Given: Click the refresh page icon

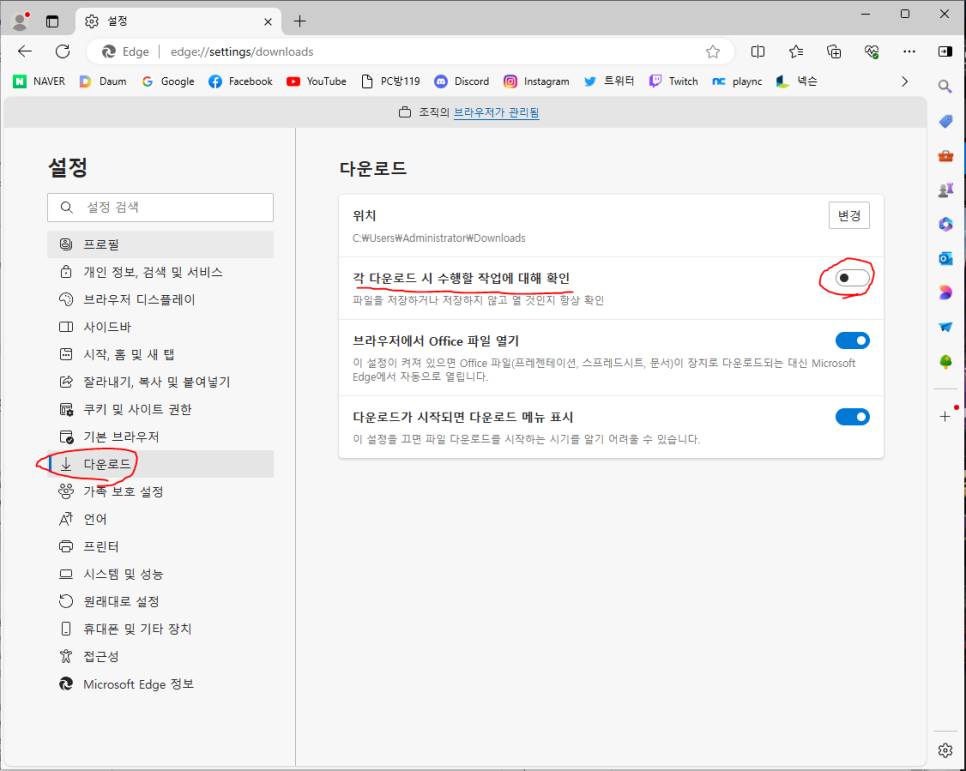Looking at the screenshot, I should (x=62, y=51).
